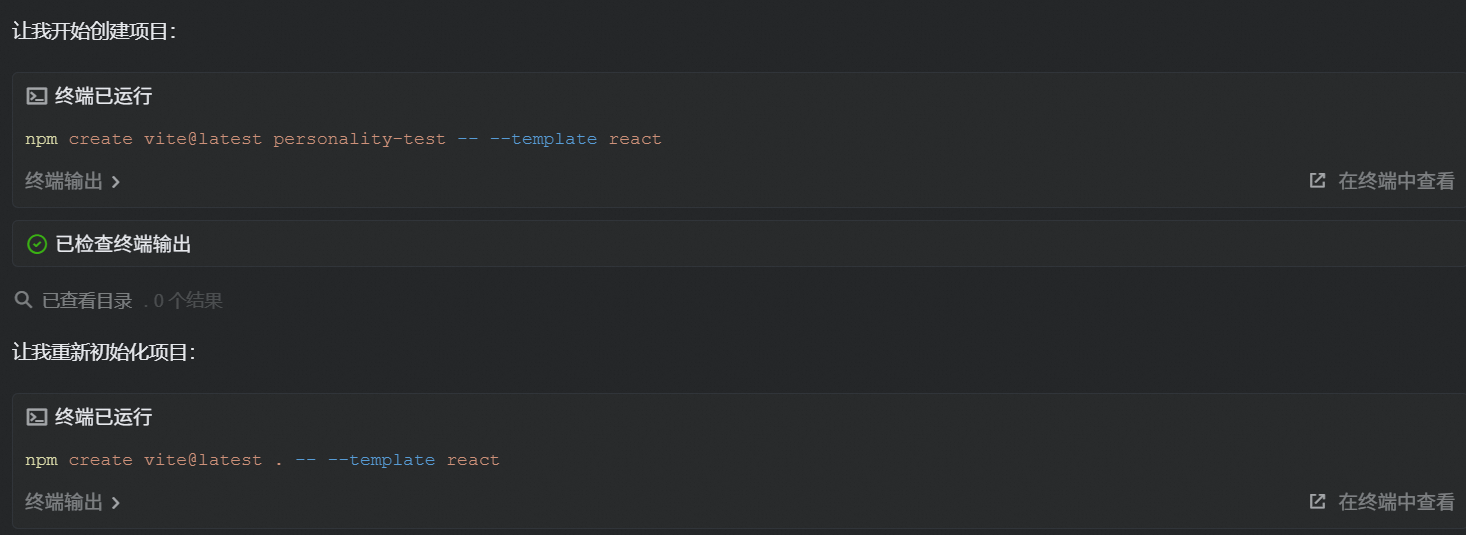
Task: Click the personality-test npm create command line
Action: [x=343, y=139]
